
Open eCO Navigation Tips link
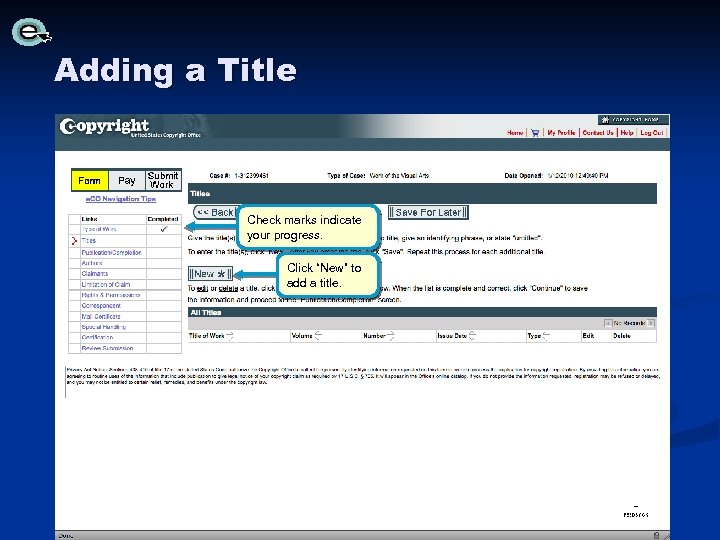121,199
